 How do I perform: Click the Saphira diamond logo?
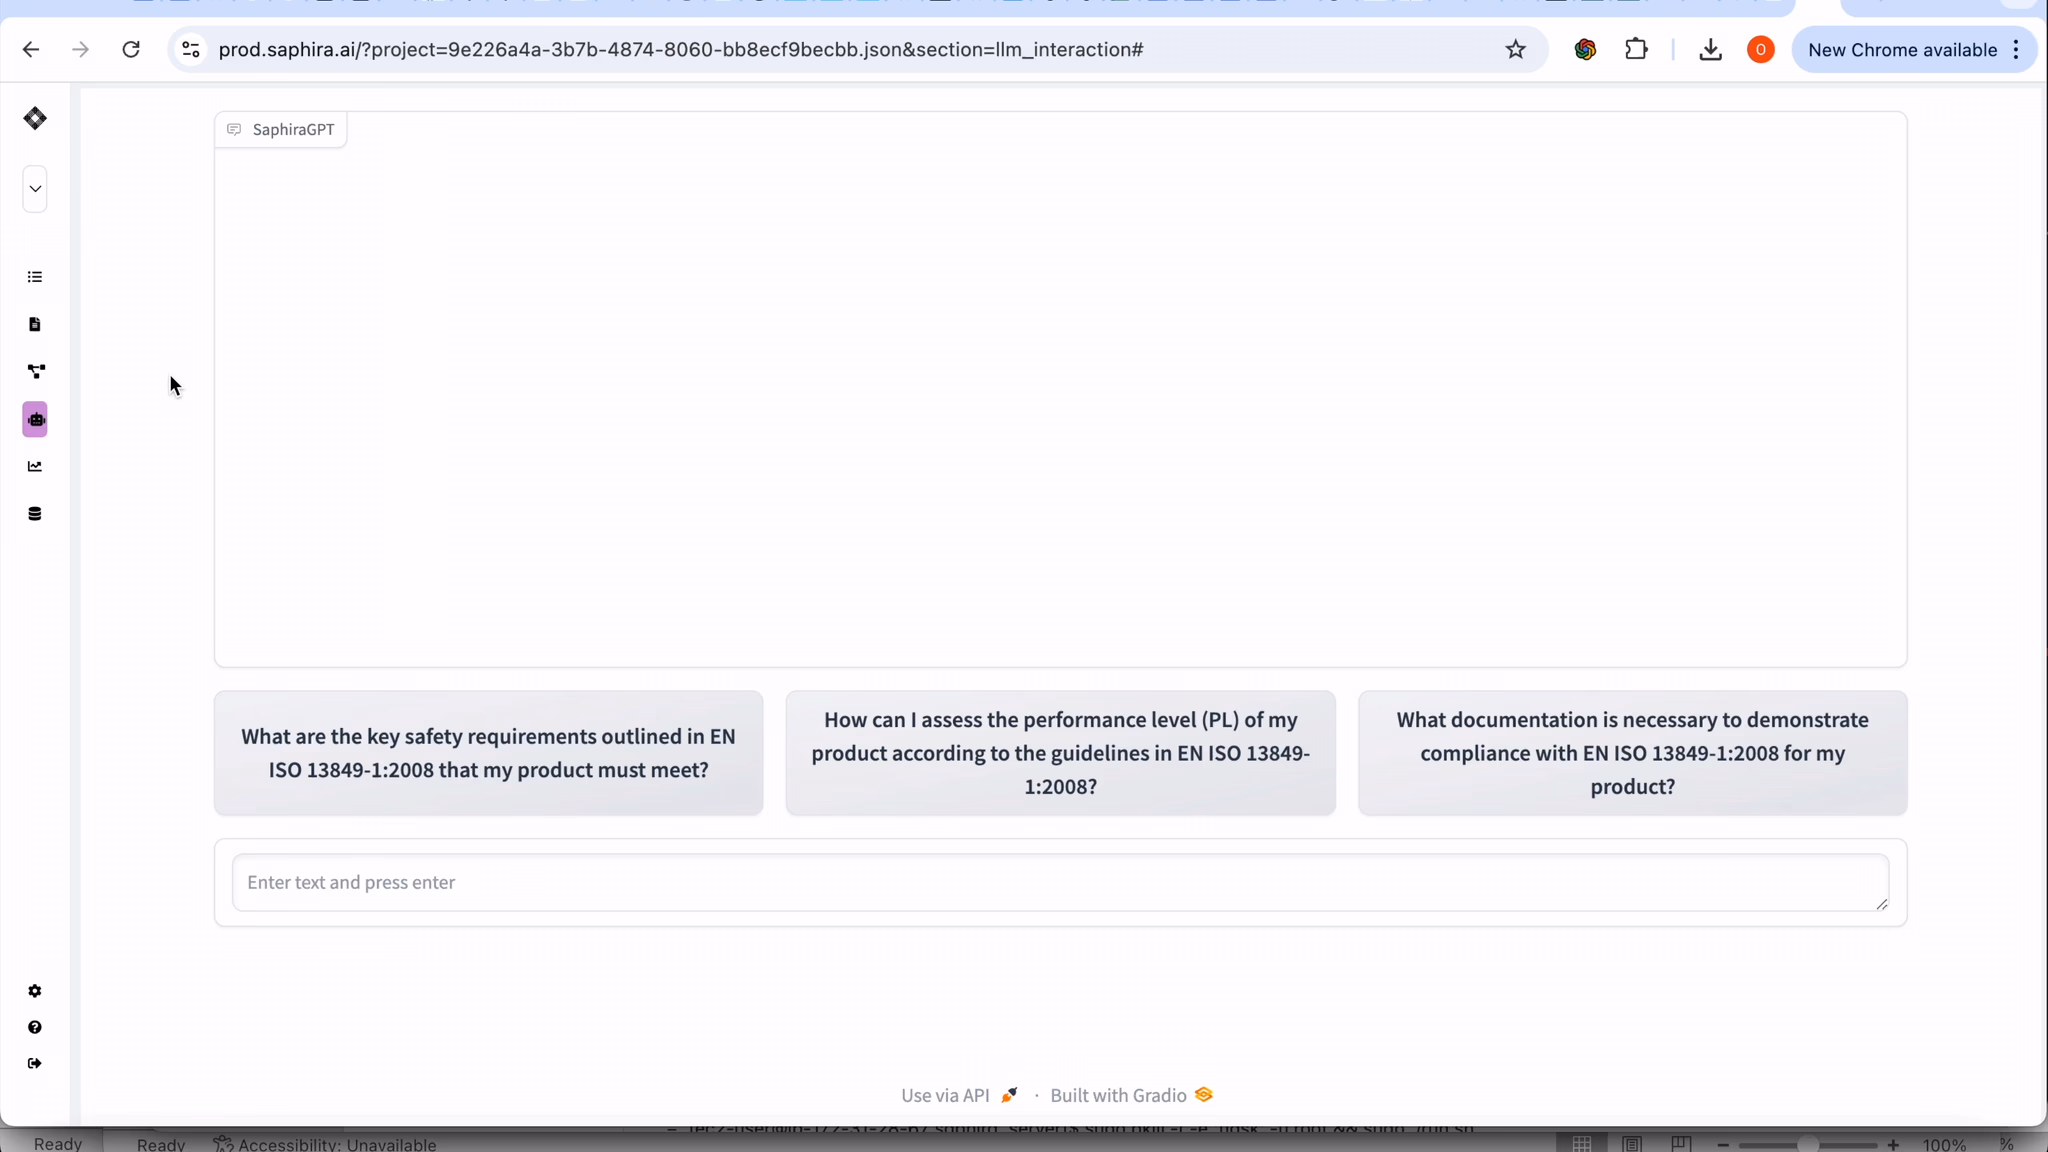pyautogui.click(x=35, y=118)
